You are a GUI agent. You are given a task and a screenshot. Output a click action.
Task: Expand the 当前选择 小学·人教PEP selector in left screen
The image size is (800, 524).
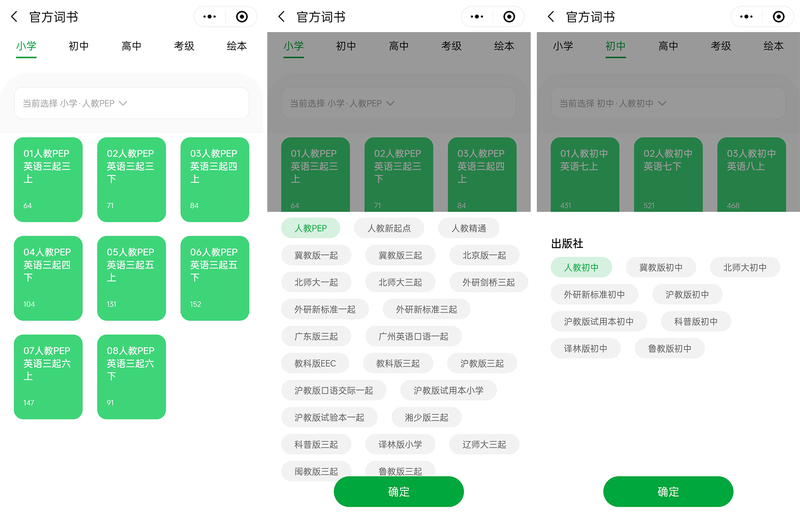pos(132,103)
